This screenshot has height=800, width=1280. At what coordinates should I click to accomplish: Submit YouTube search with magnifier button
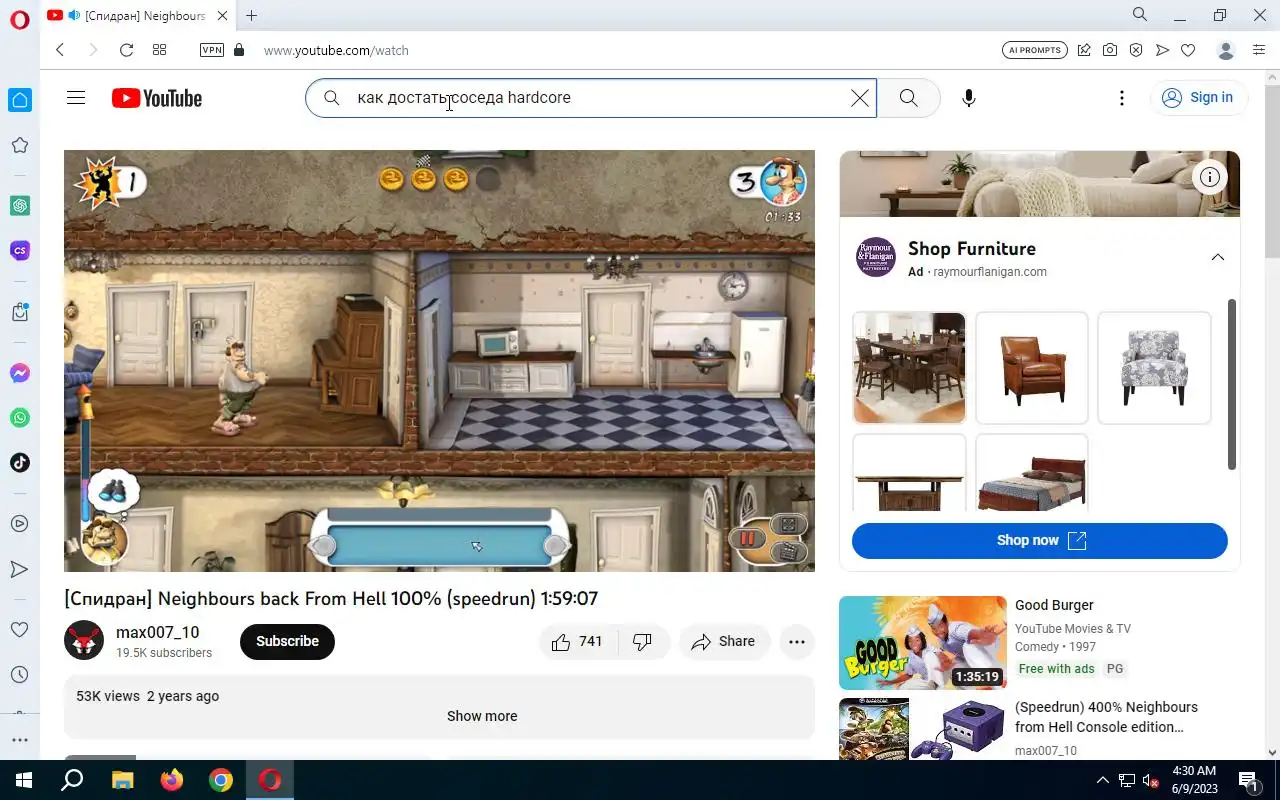click(x=908, y=97)
